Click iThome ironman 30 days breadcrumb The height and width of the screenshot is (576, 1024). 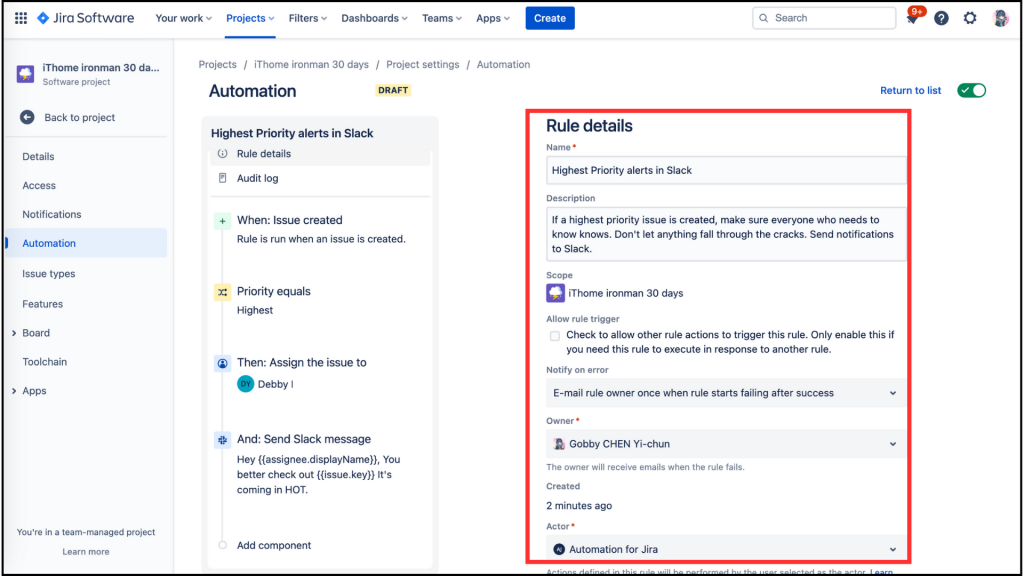(x=312, y=65)
